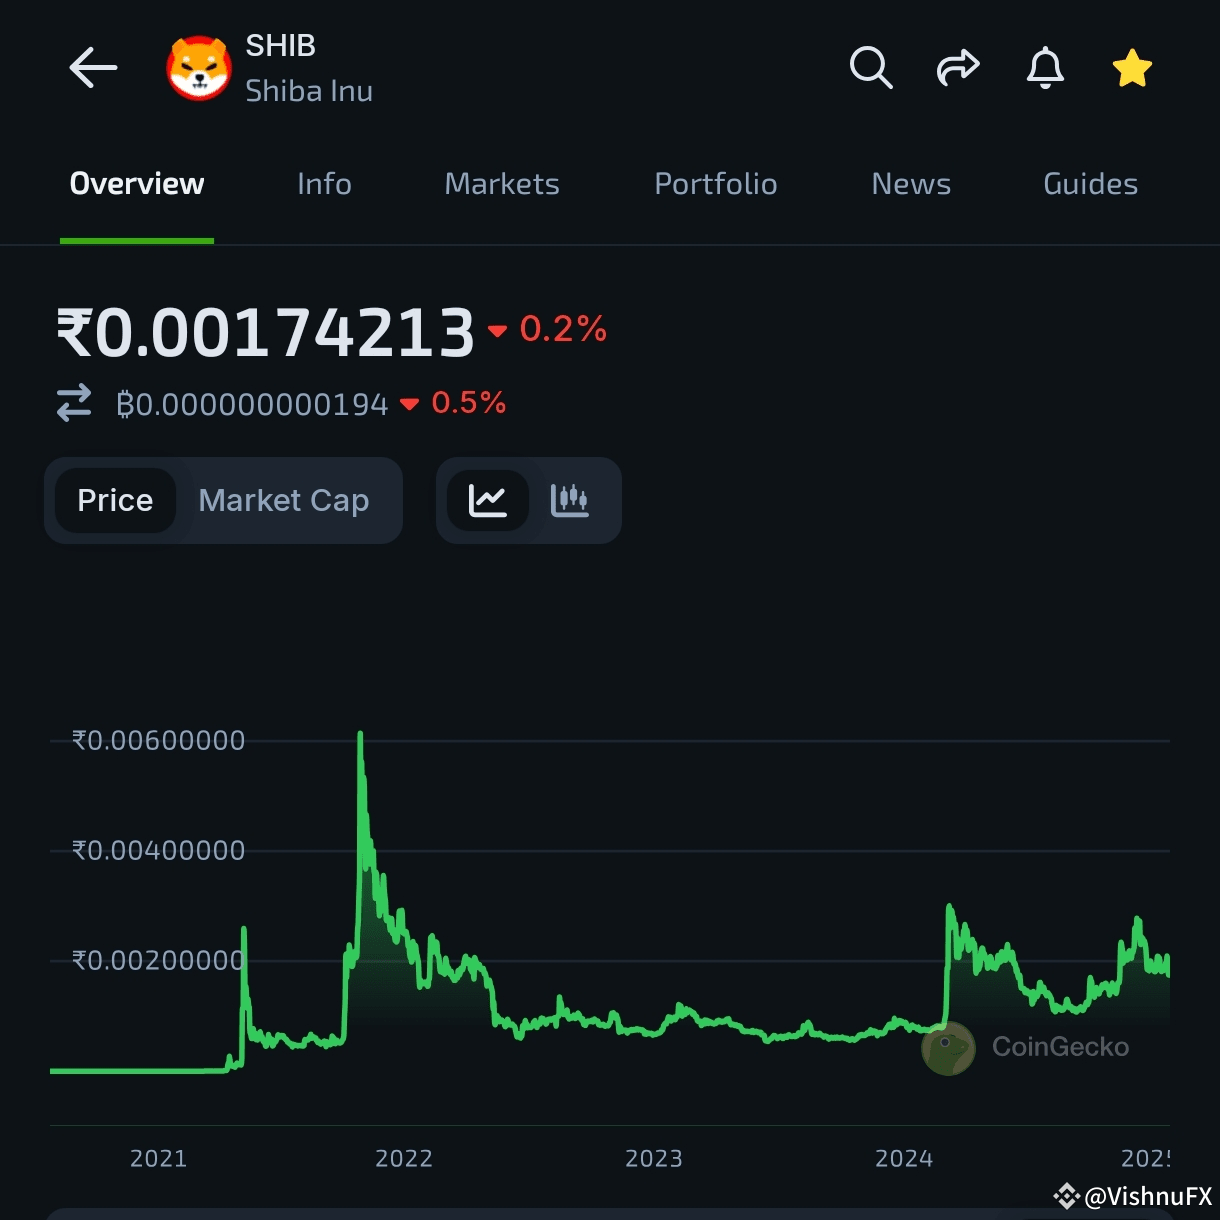
Task: Toggle the favorite star for SHIB
Action: point(1132,67)
